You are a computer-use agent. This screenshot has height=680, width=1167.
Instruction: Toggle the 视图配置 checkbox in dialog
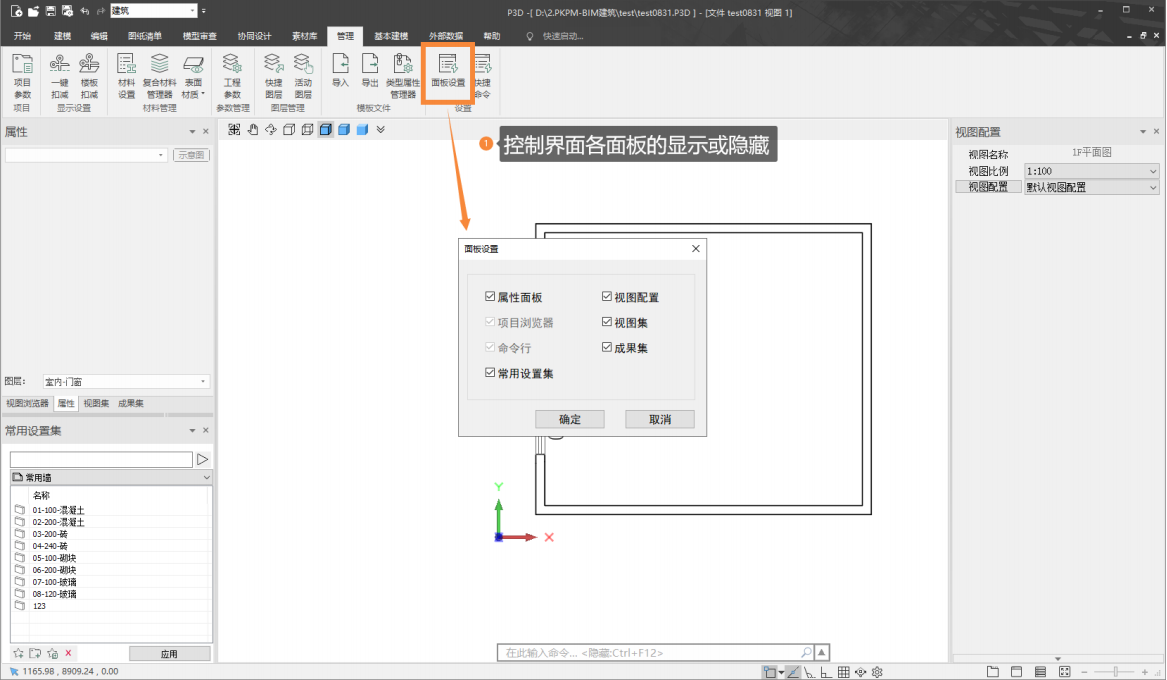pyautogui.click(x=607, y=297)
